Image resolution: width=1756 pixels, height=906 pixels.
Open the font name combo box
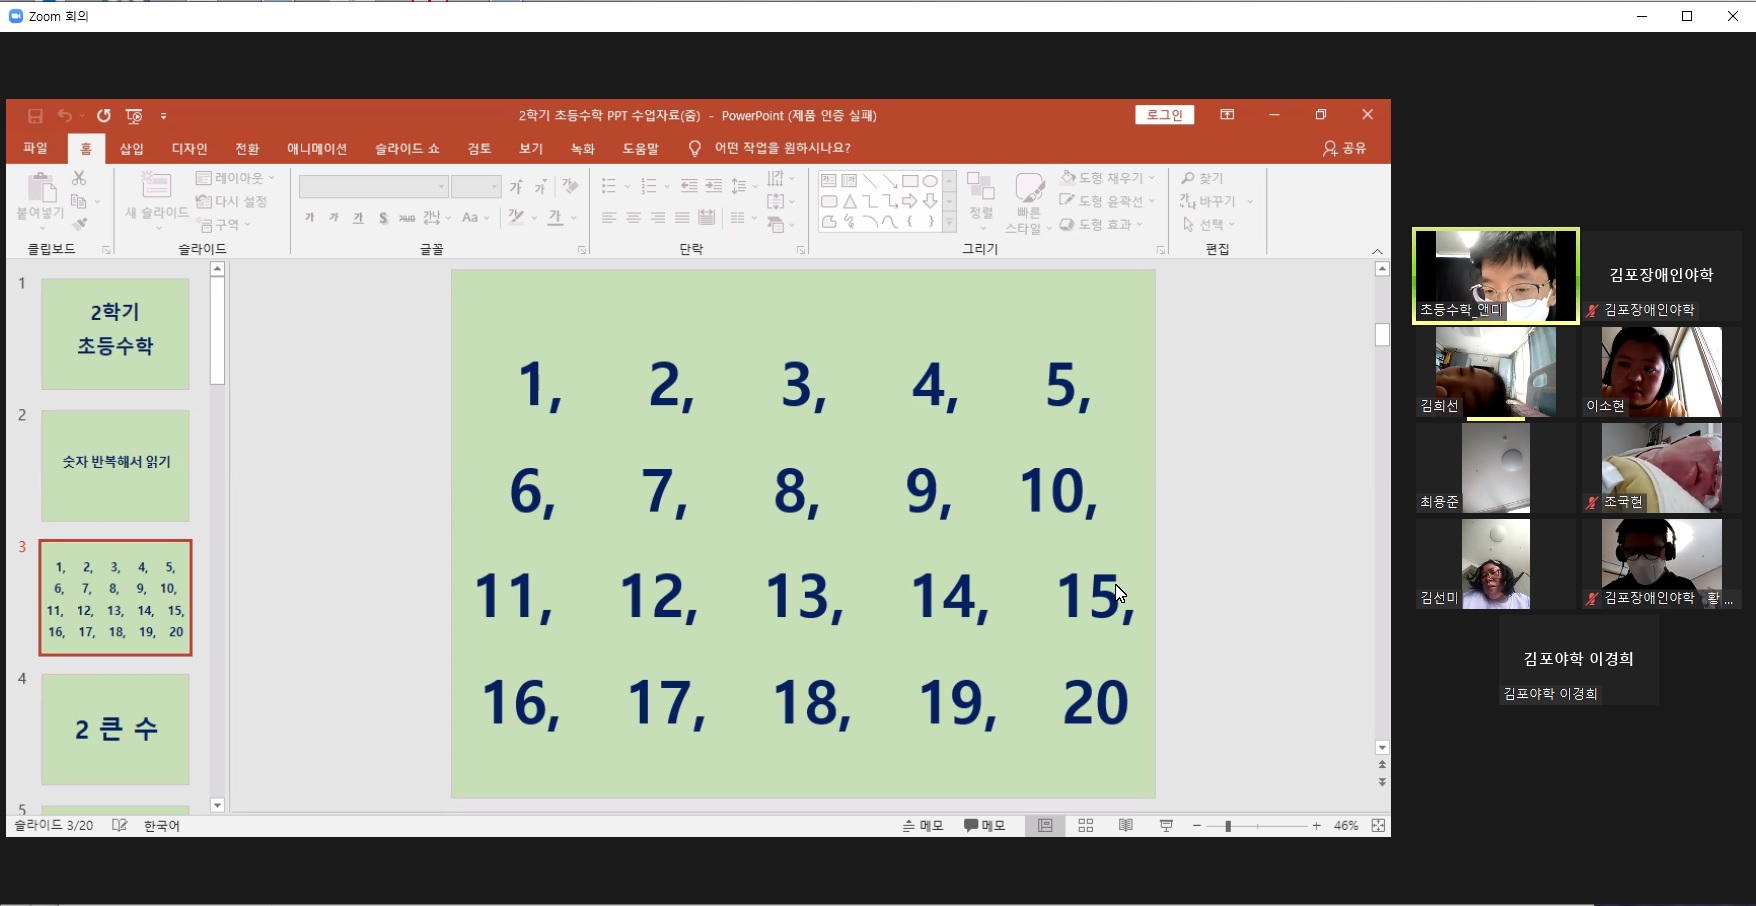(373, 187)
